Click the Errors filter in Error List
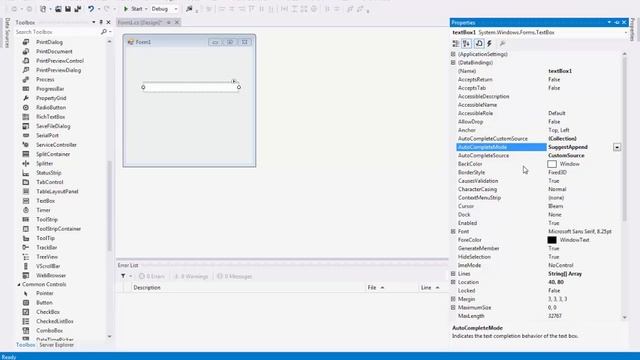The width and height of the screenshot is (640, 360). 152,276
